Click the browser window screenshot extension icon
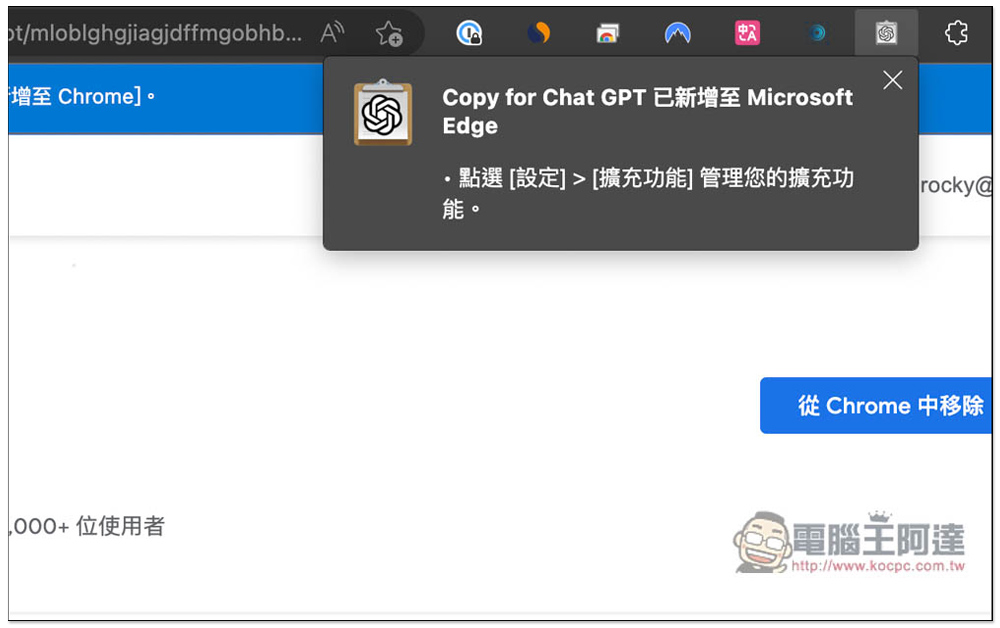The height and width of the screenshot is (628, 1000). coord(607,33)
